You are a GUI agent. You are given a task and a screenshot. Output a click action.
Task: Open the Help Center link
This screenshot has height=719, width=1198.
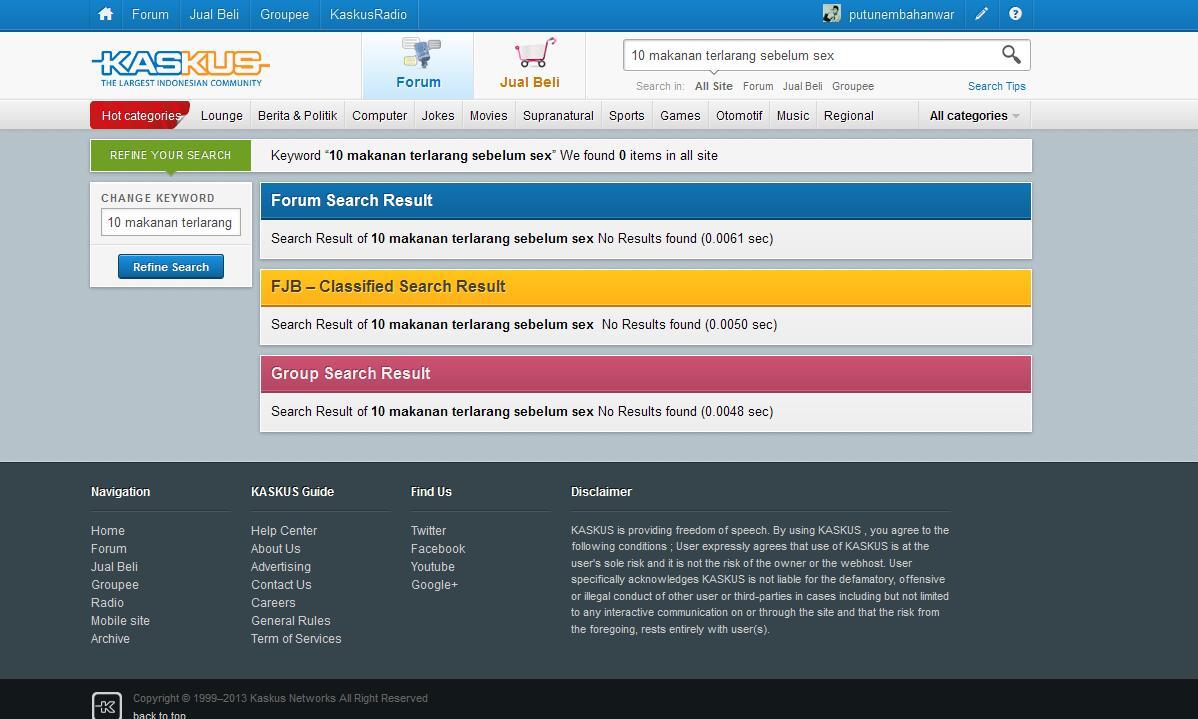[283, 530]
